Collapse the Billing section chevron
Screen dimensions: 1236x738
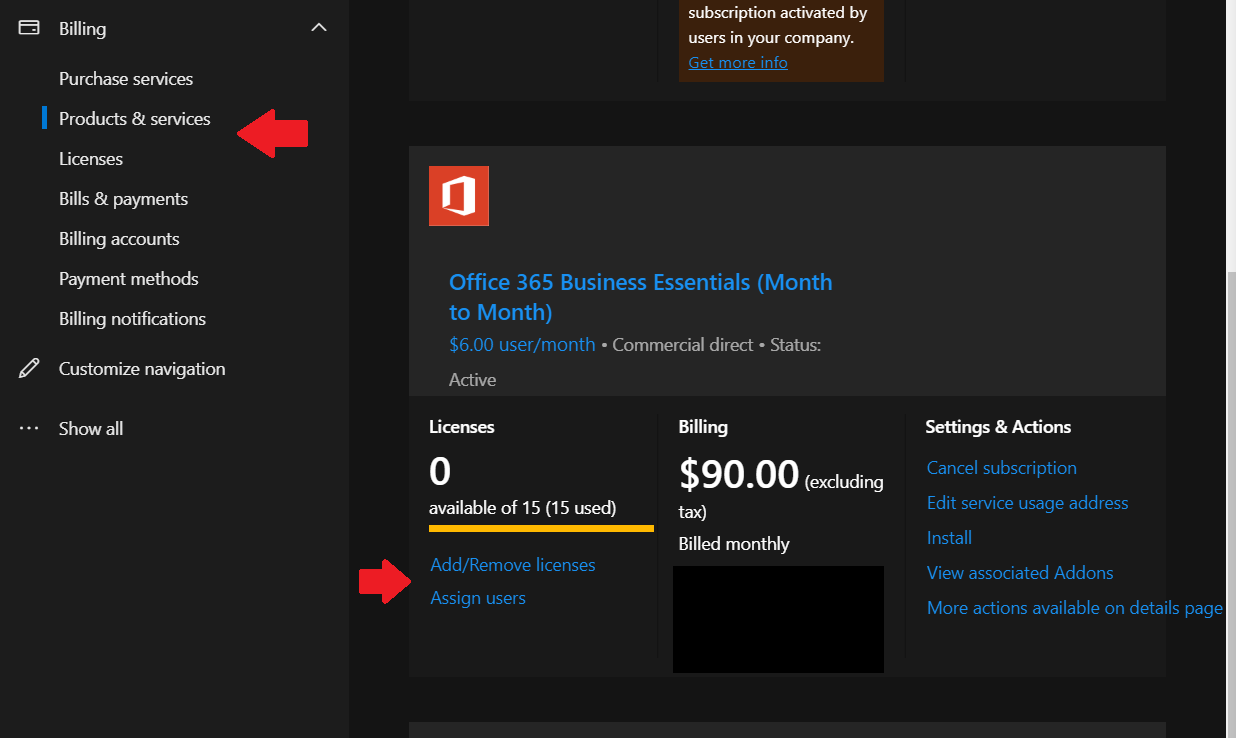319,28
